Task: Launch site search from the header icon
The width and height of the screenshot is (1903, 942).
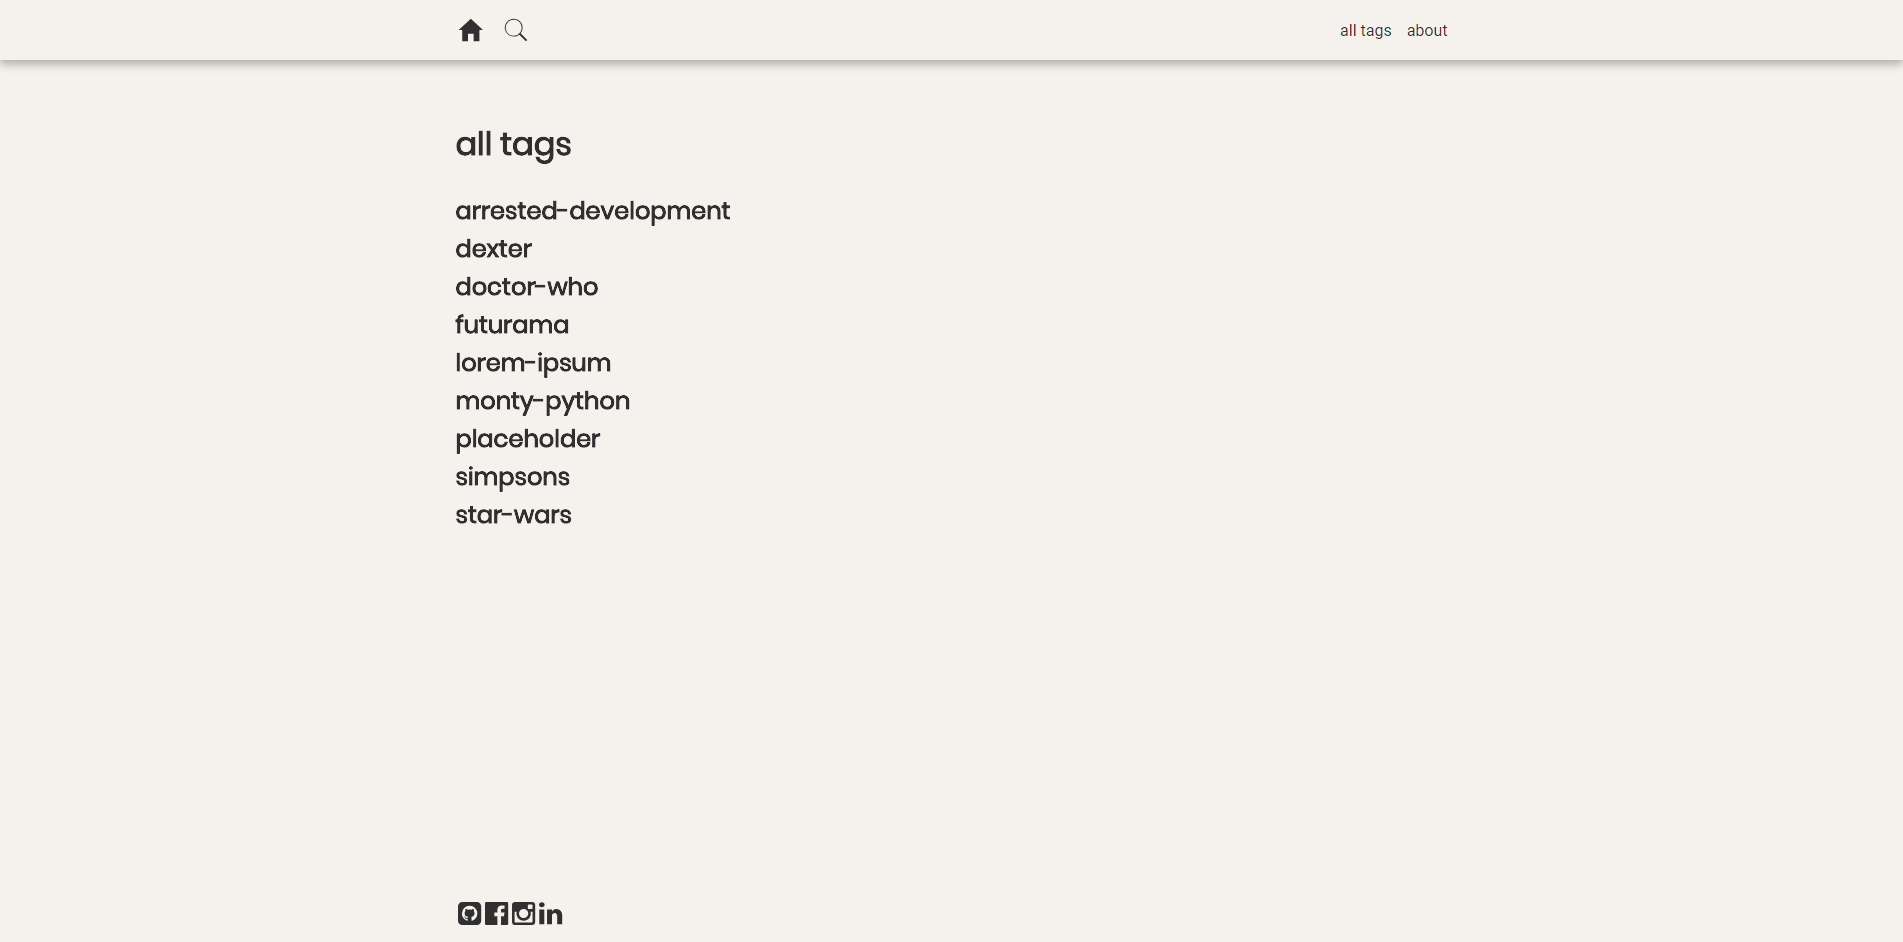Action: [516, 30]
